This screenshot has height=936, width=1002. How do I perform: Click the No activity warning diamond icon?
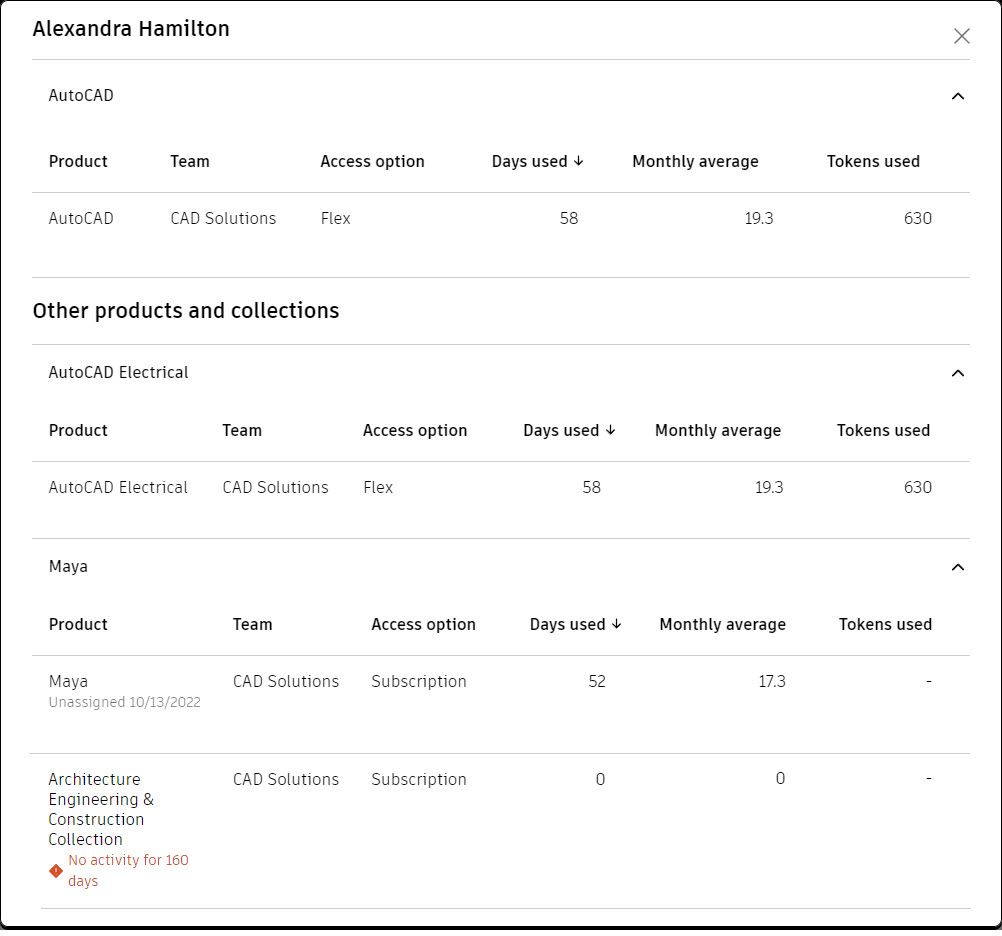(x=56, y=870)
